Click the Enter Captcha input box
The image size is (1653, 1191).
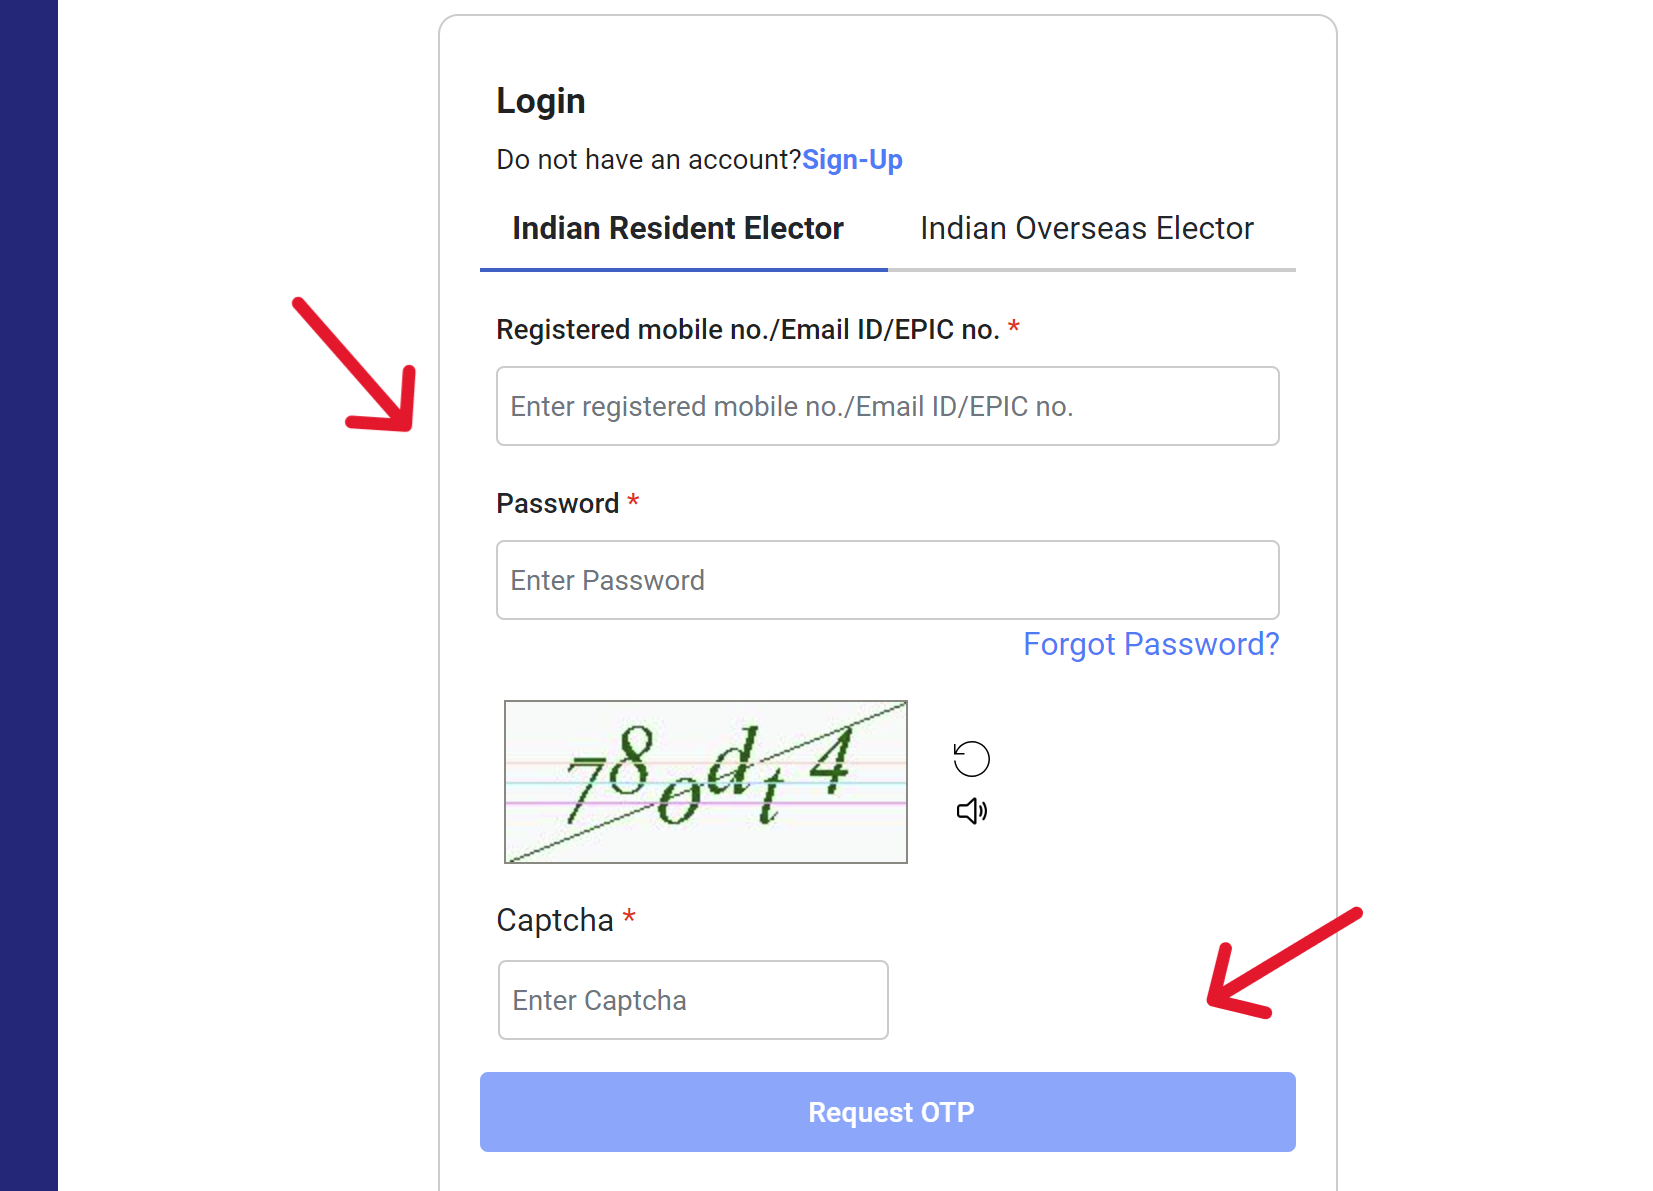tap(693, 1000)
